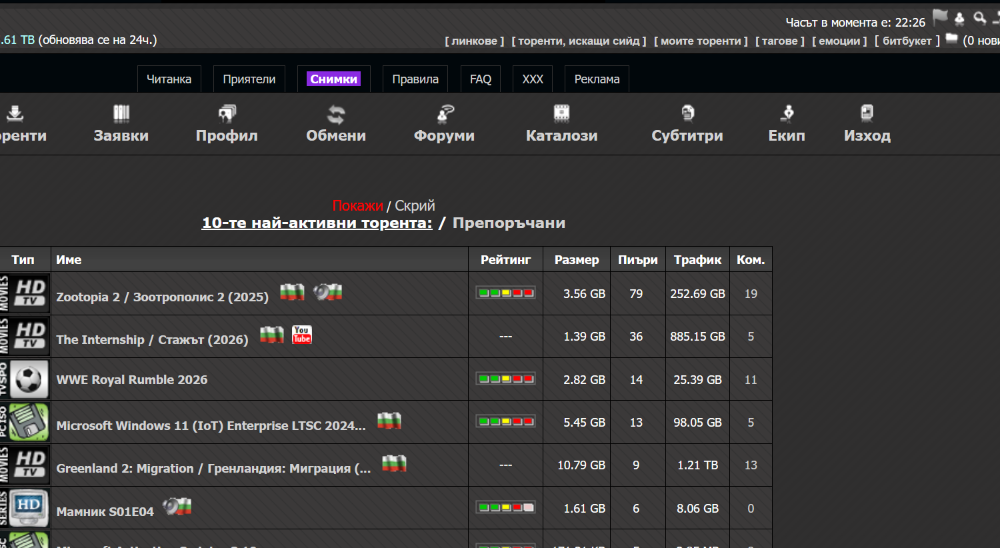Screen dimensions: 1000x548
Task: Open Microsoft Windows 11 (IoT) Enterprise LTSC torrent
Action: point(211,426)
